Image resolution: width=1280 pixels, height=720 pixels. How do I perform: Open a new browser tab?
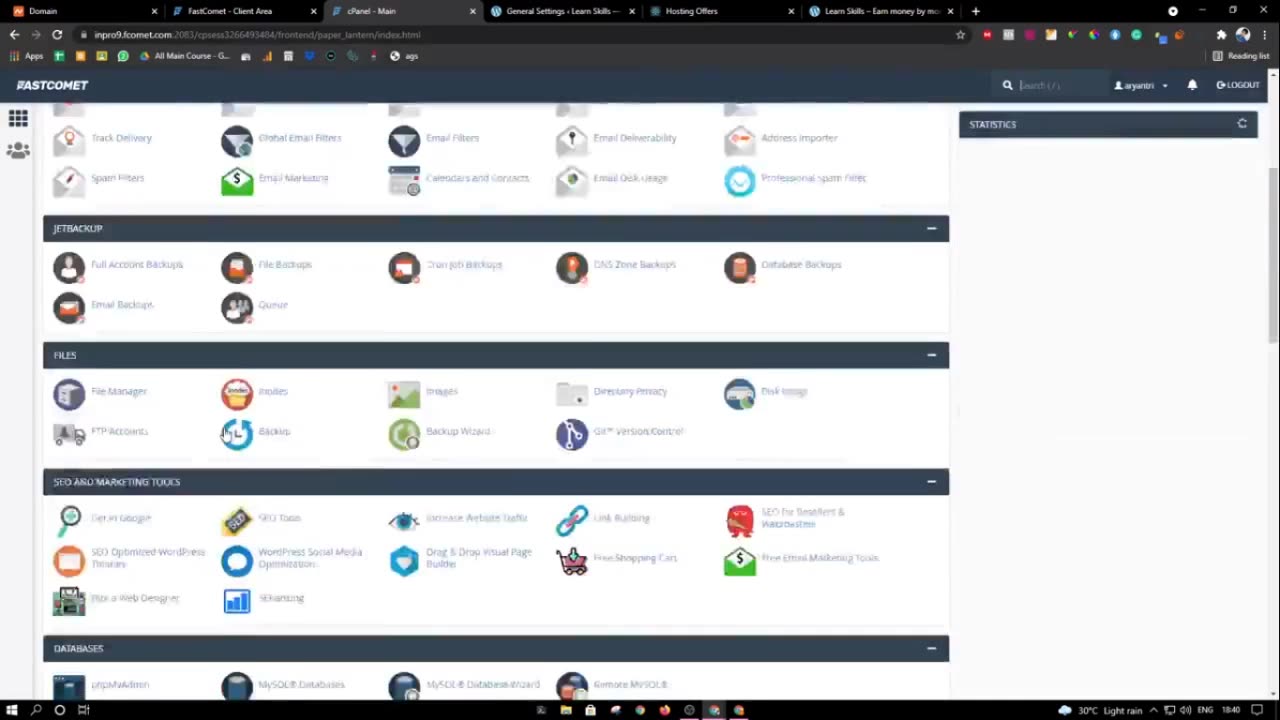click(975, 11)
